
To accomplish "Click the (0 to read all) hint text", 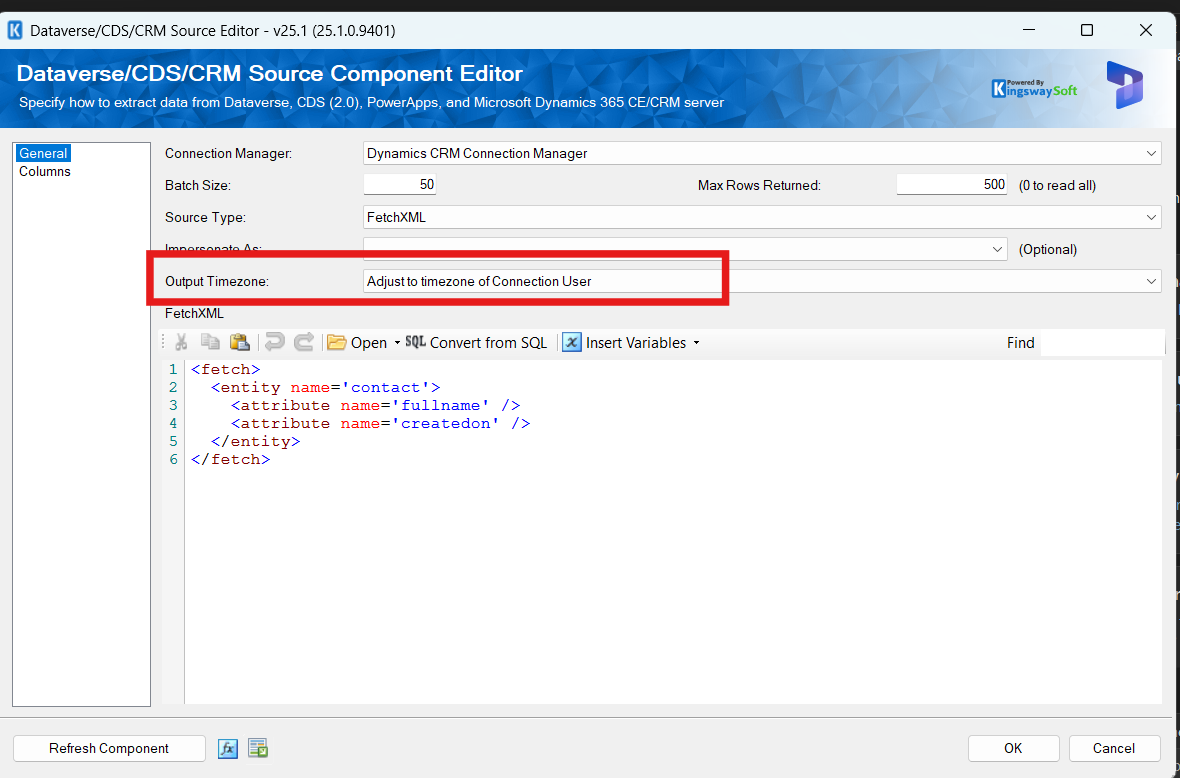I will click(1057, 185).
